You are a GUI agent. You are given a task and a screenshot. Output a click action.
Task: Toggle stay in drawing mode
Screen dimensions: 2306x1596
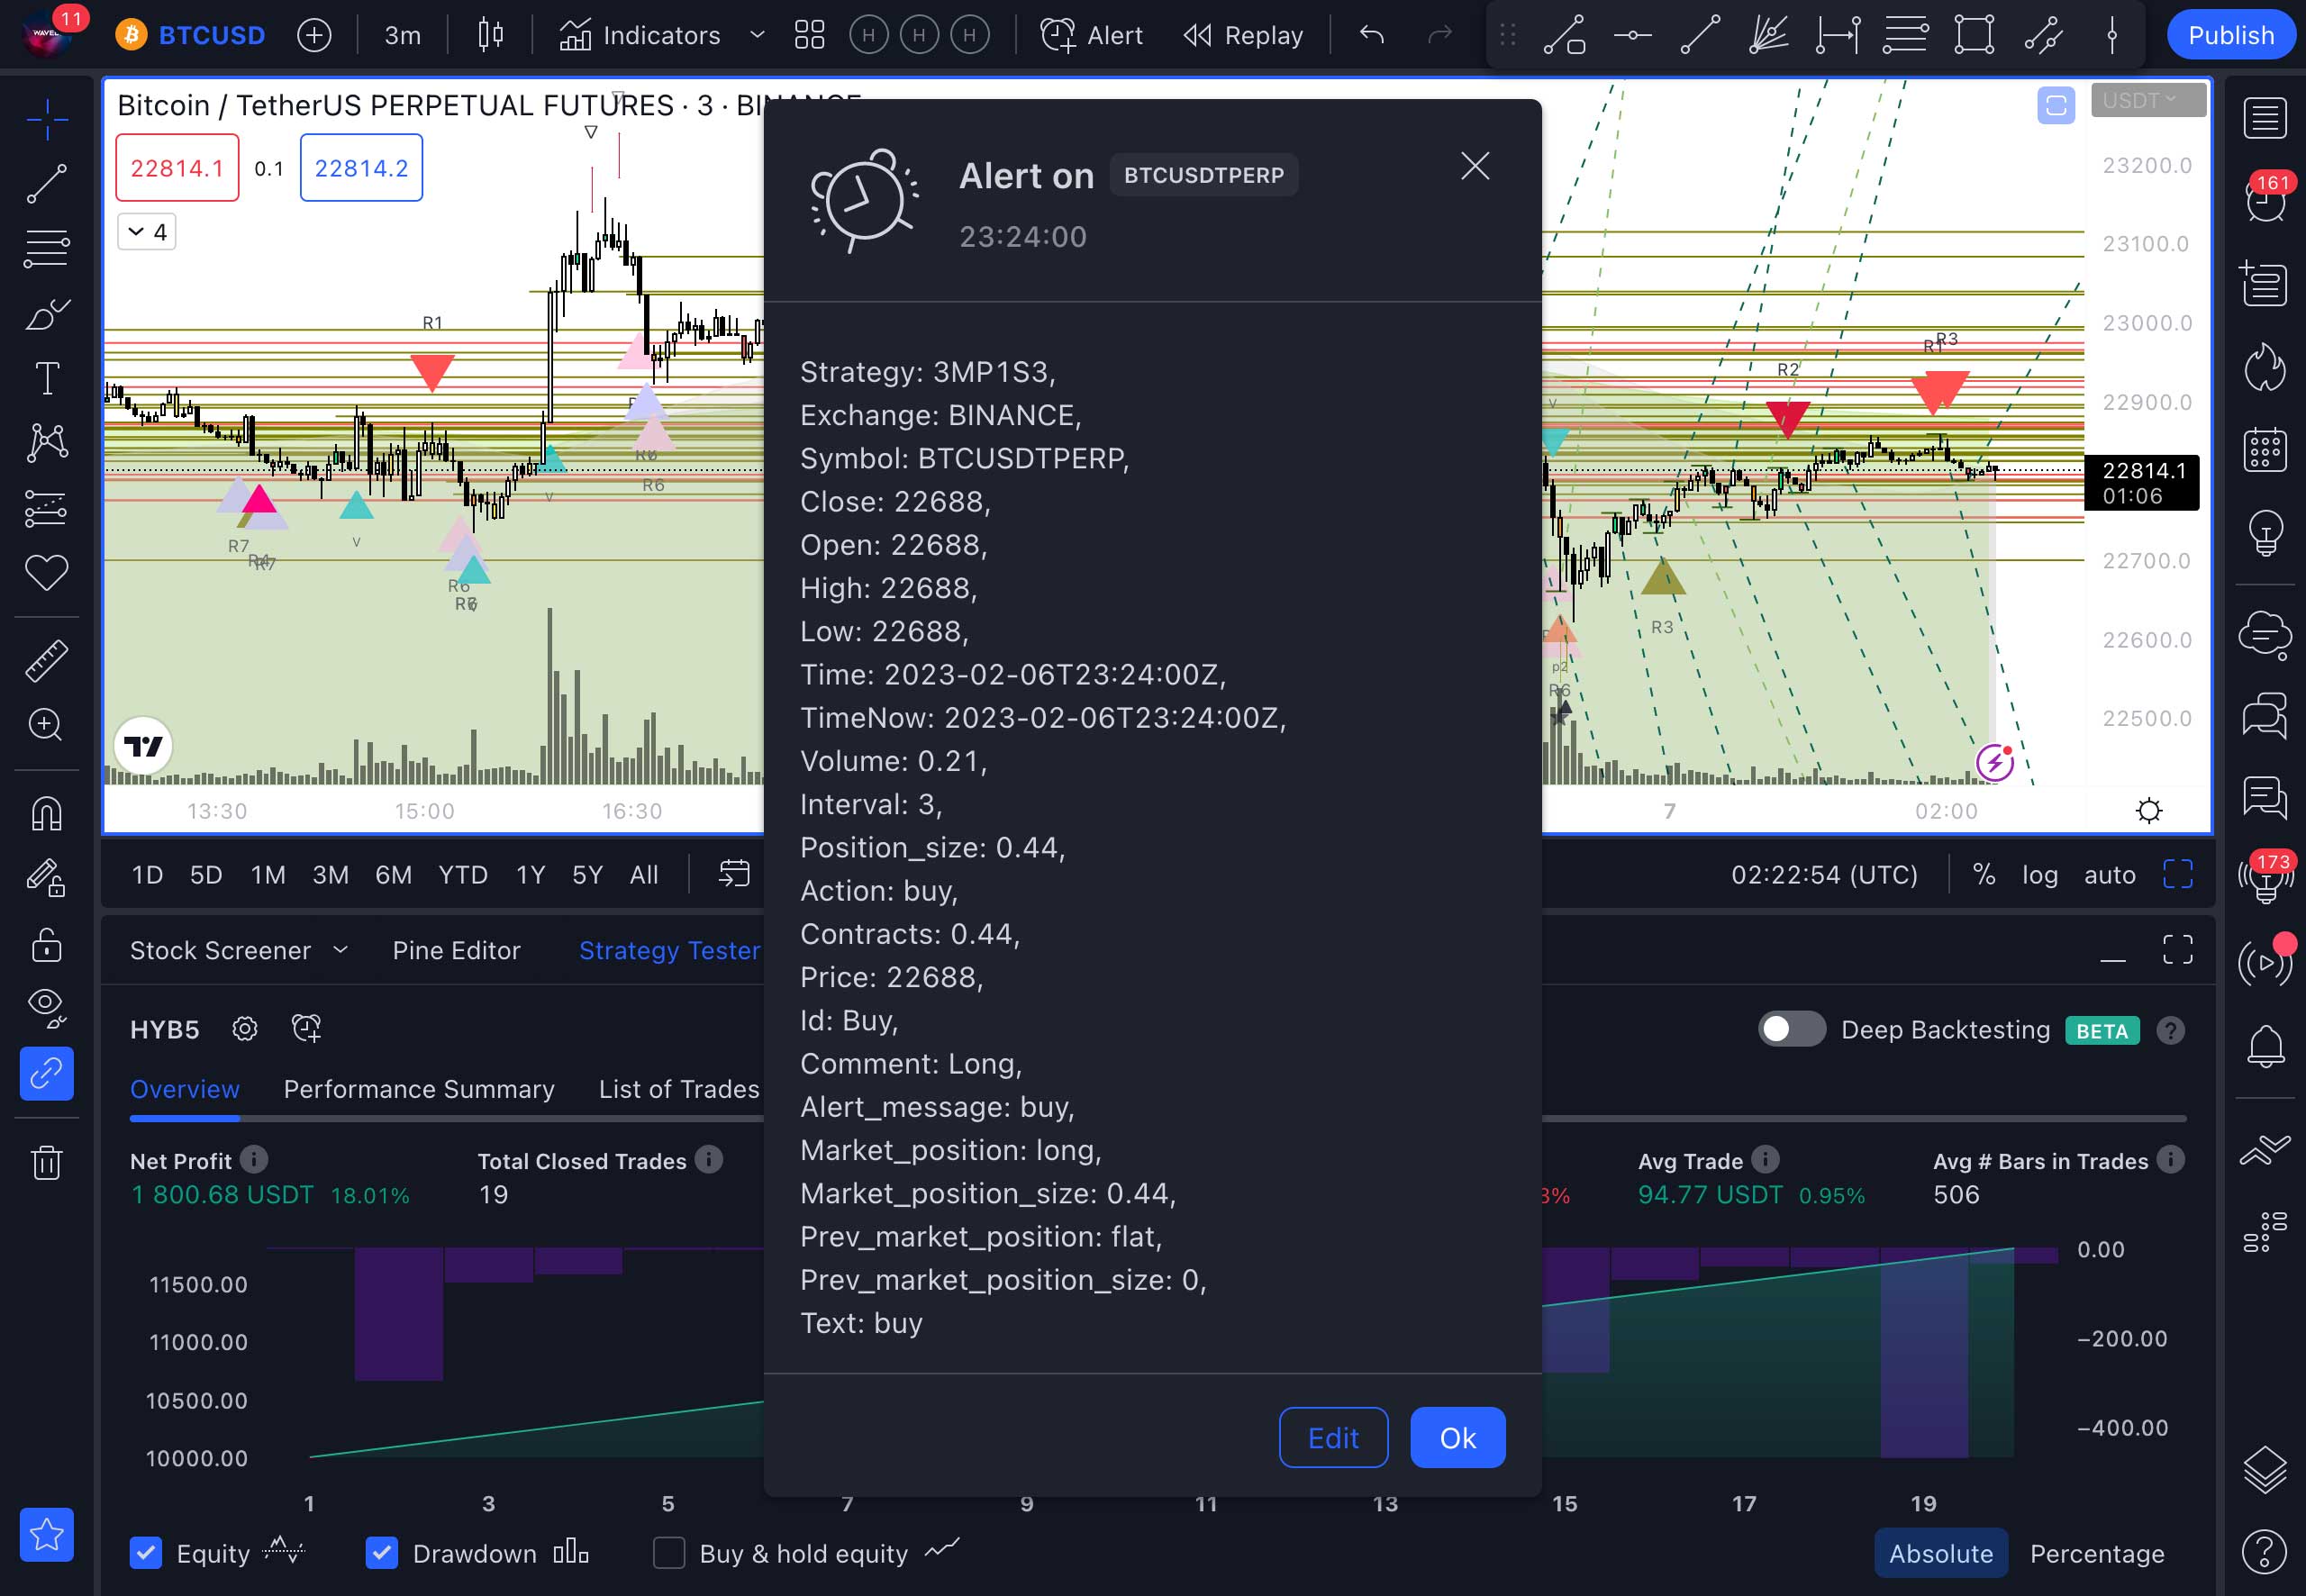coord(47,878)
